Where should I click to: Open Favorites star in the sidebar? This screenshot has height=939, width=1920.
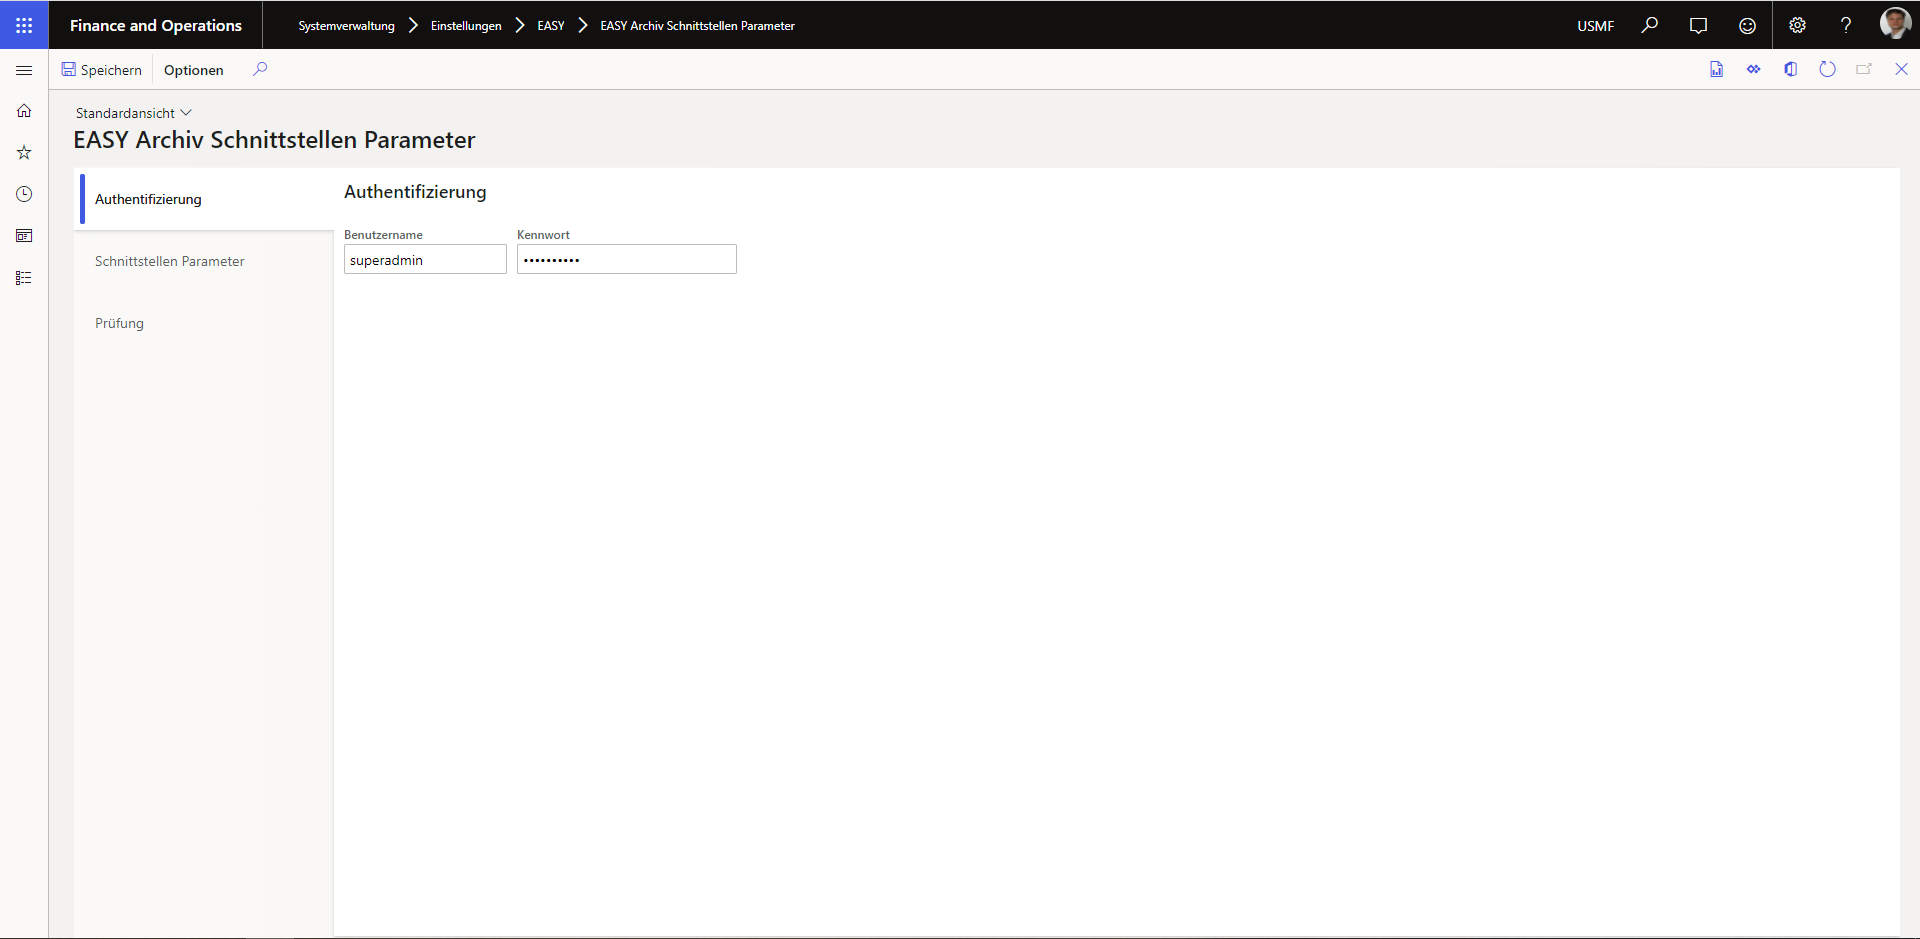coord(24,153)
